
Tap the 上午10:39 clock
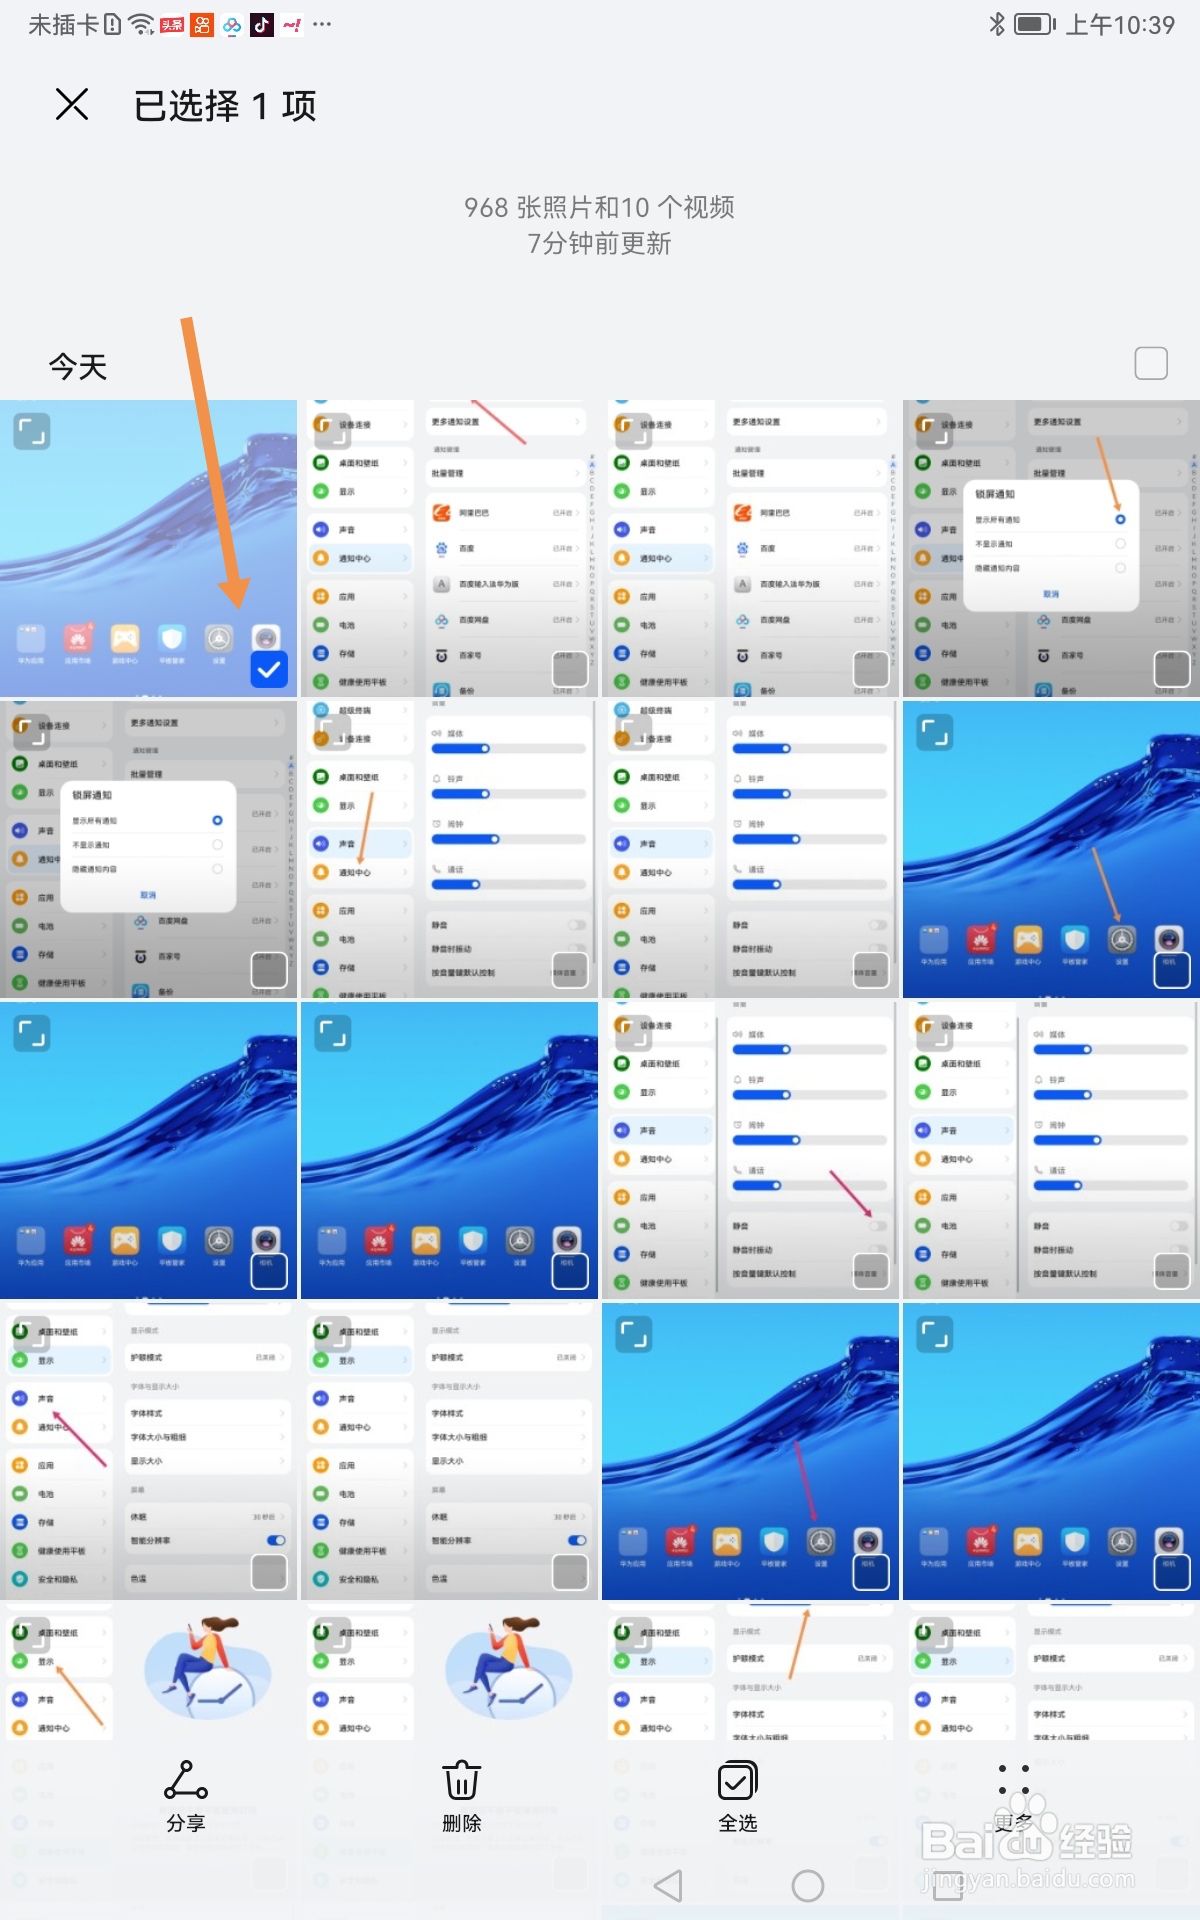pyautogui.click(x=1120, y=24)
